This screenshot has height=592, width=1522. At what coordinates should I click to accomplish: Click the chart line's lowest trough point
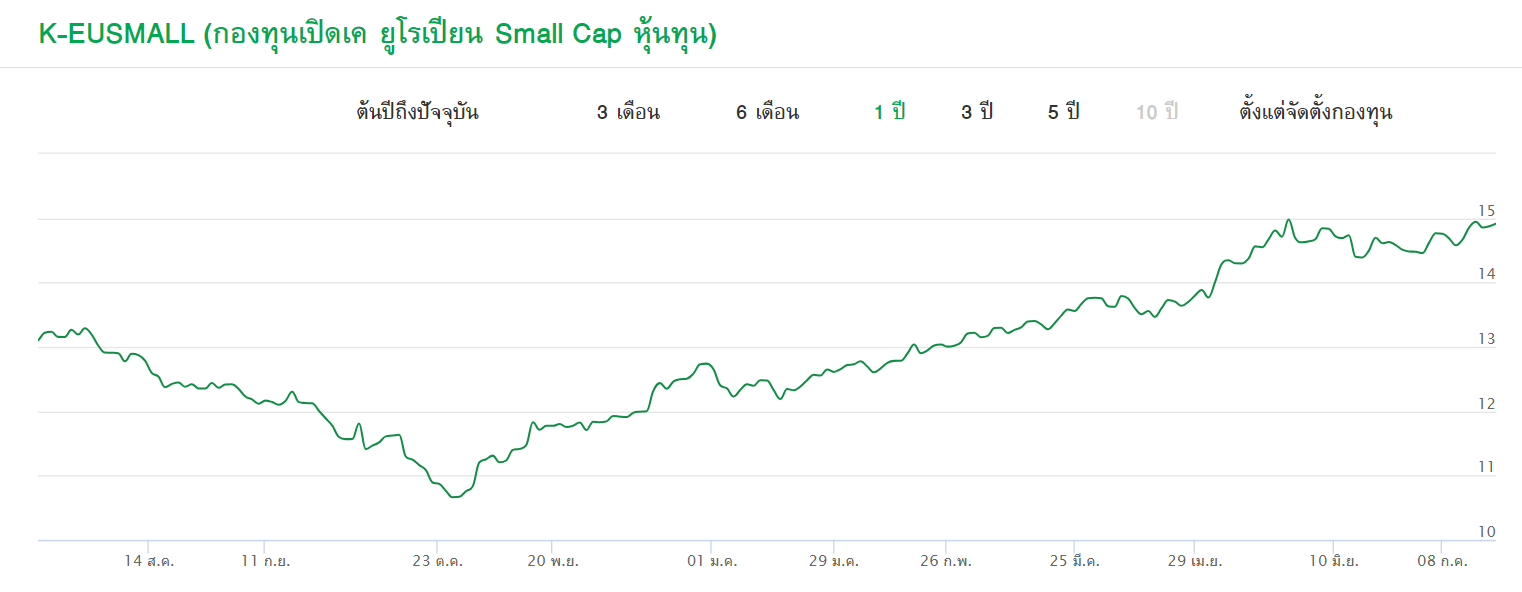[455, 497]
